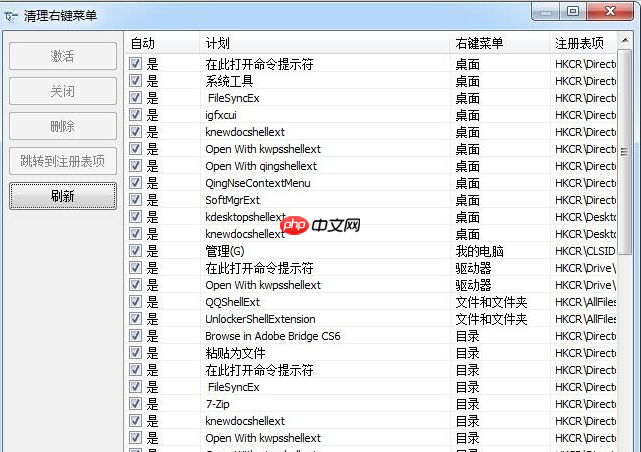
Task: Toggle the Browse in Adobe Bridge CS6 checkbox
Action: (135, 336)
